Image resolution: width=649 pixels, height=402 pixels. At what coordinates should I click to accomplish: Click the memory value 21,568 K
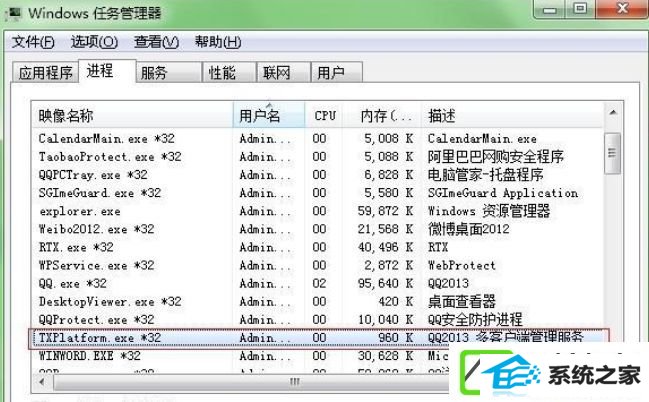pos(385,229)
